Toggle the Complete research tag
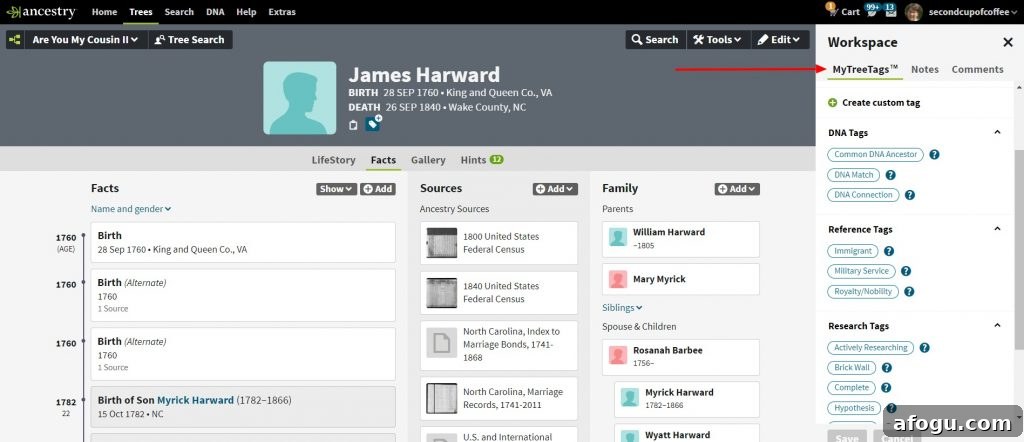 (851, 387)
